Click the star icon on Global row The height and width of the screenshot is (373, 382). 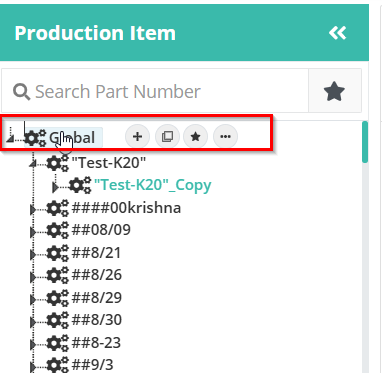pos(196,136)
